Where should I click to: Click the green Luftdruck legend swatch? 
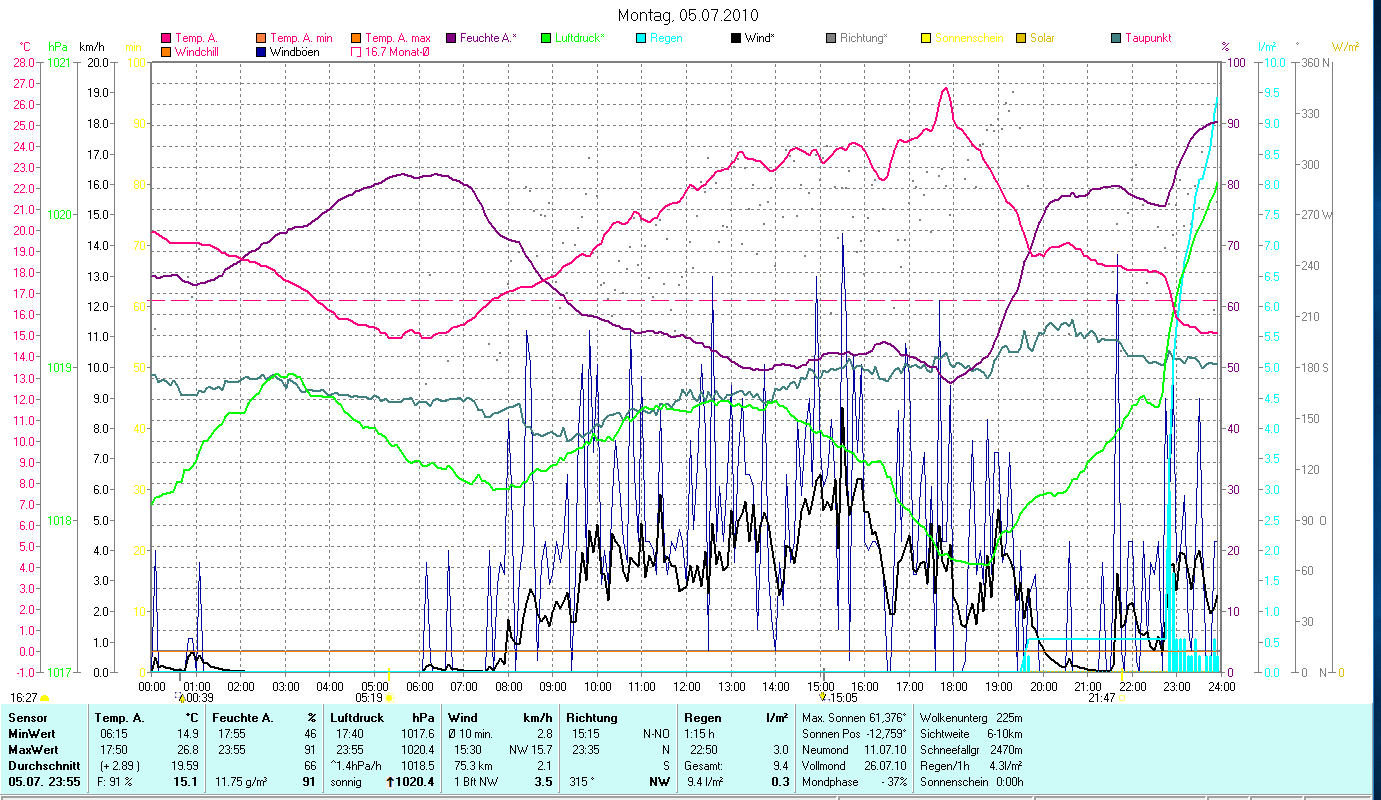pyautogui.click(x=546, y=38)
